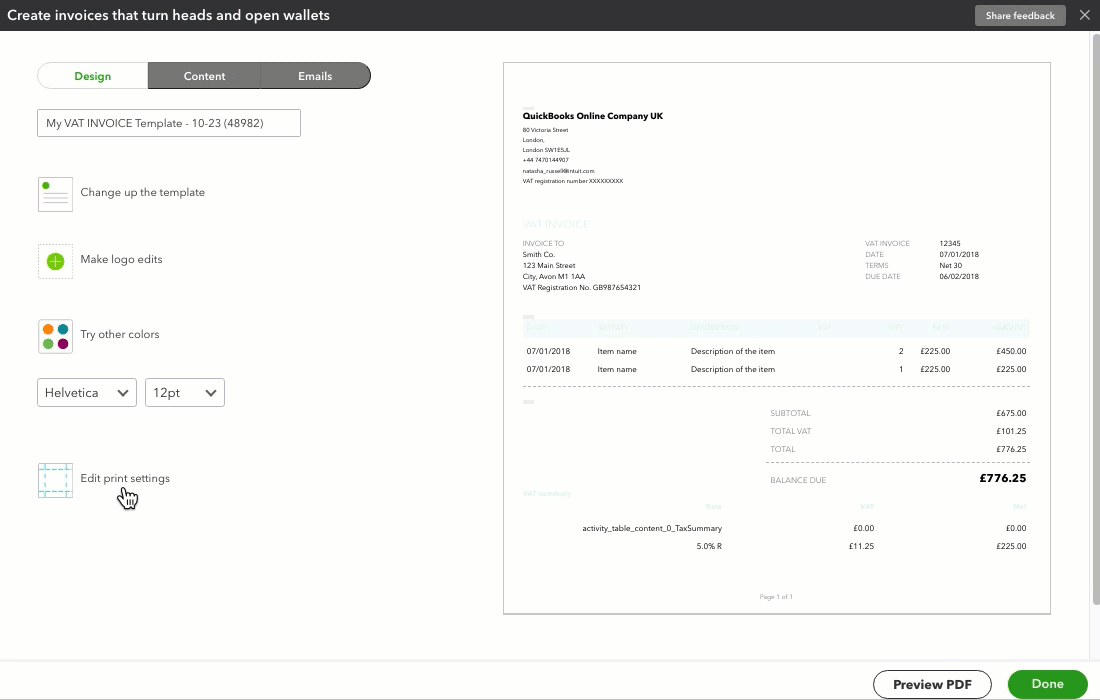This screenshot has height=700, width=1100.
Task: Click the Preview PDF button
Action: 932,685
